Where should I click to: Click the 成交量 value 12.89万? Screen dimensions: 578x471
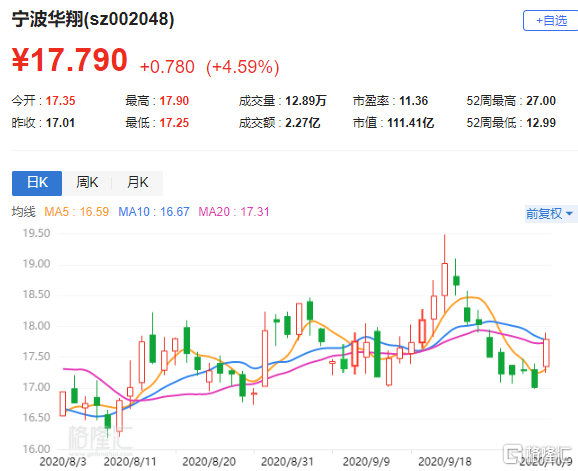306,101
